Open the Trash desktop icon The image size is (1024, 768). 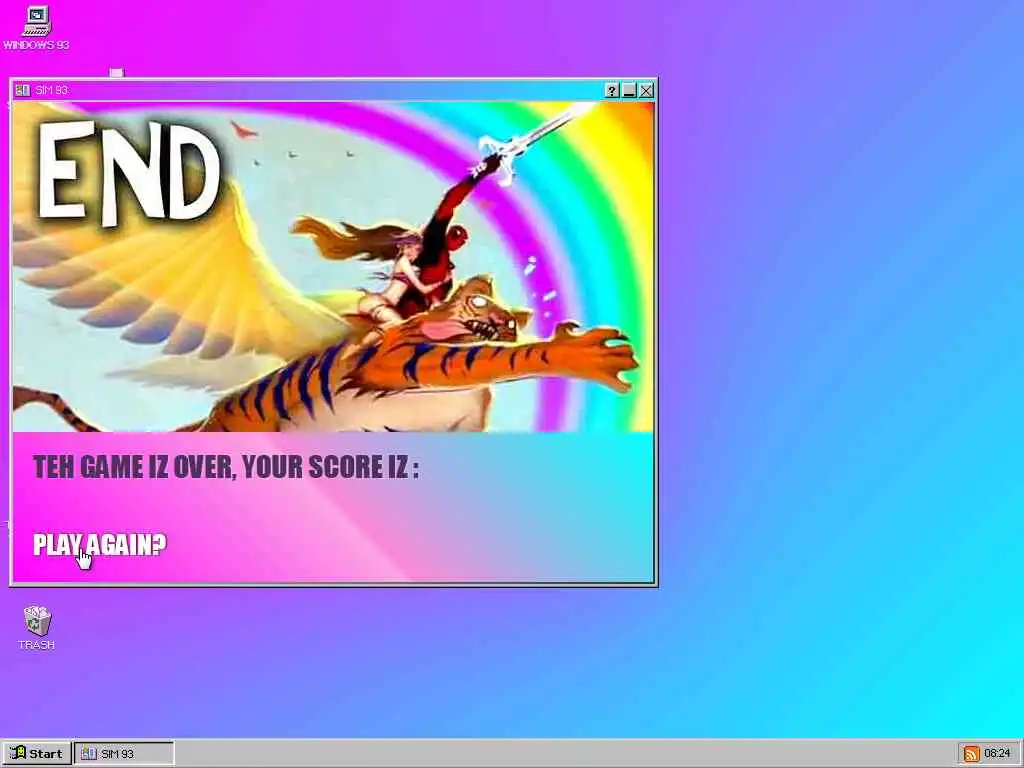pyautogui.click(x=37, y=628)
